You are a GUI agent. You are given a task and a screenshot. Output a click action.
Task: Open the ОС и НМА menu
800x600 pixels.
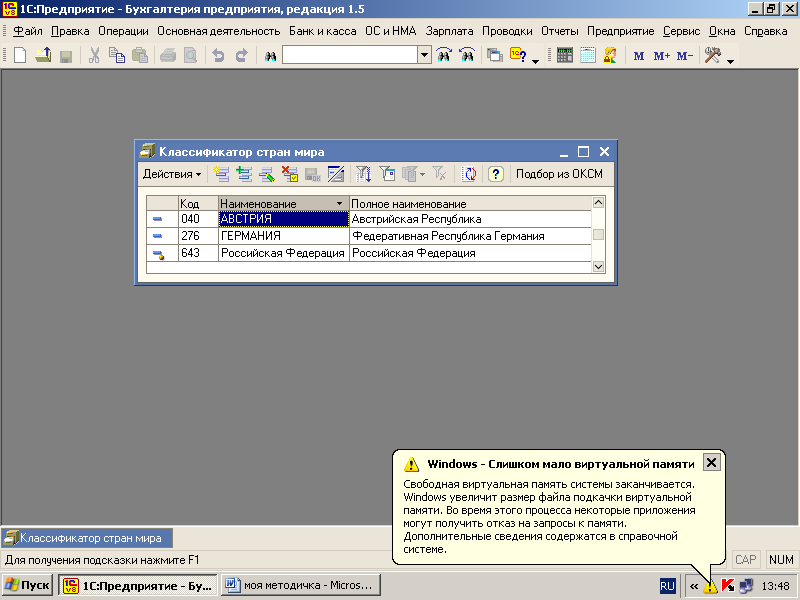391,31
